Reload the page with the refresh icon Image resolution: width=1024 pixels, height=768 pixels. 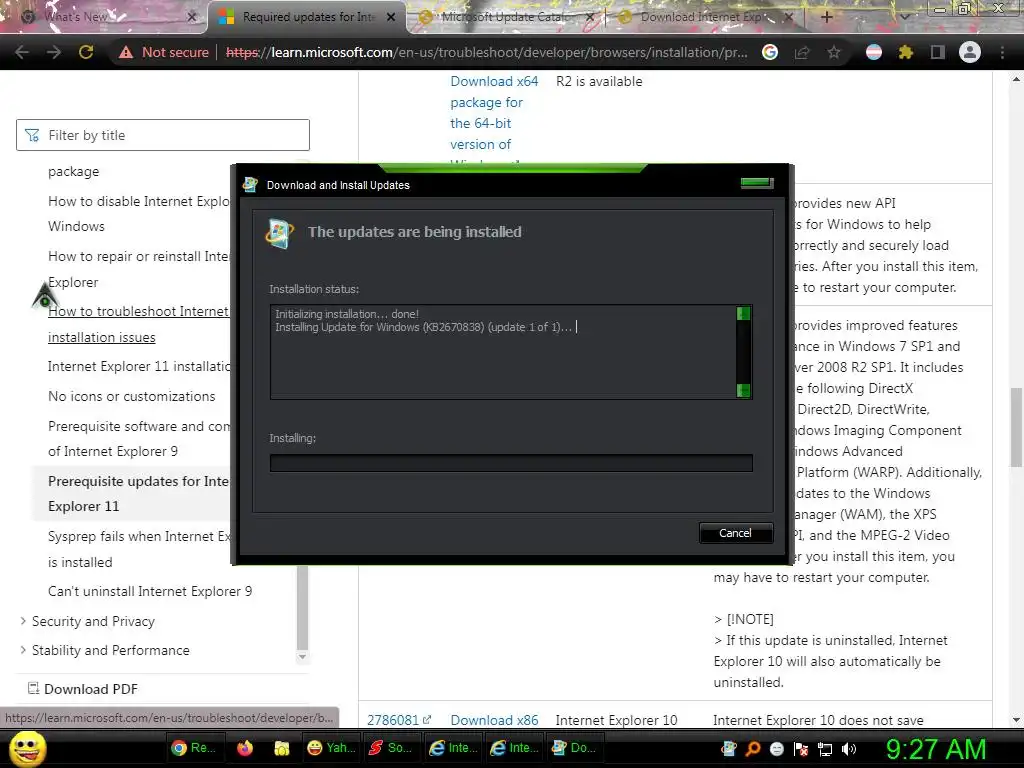point(86,52)
